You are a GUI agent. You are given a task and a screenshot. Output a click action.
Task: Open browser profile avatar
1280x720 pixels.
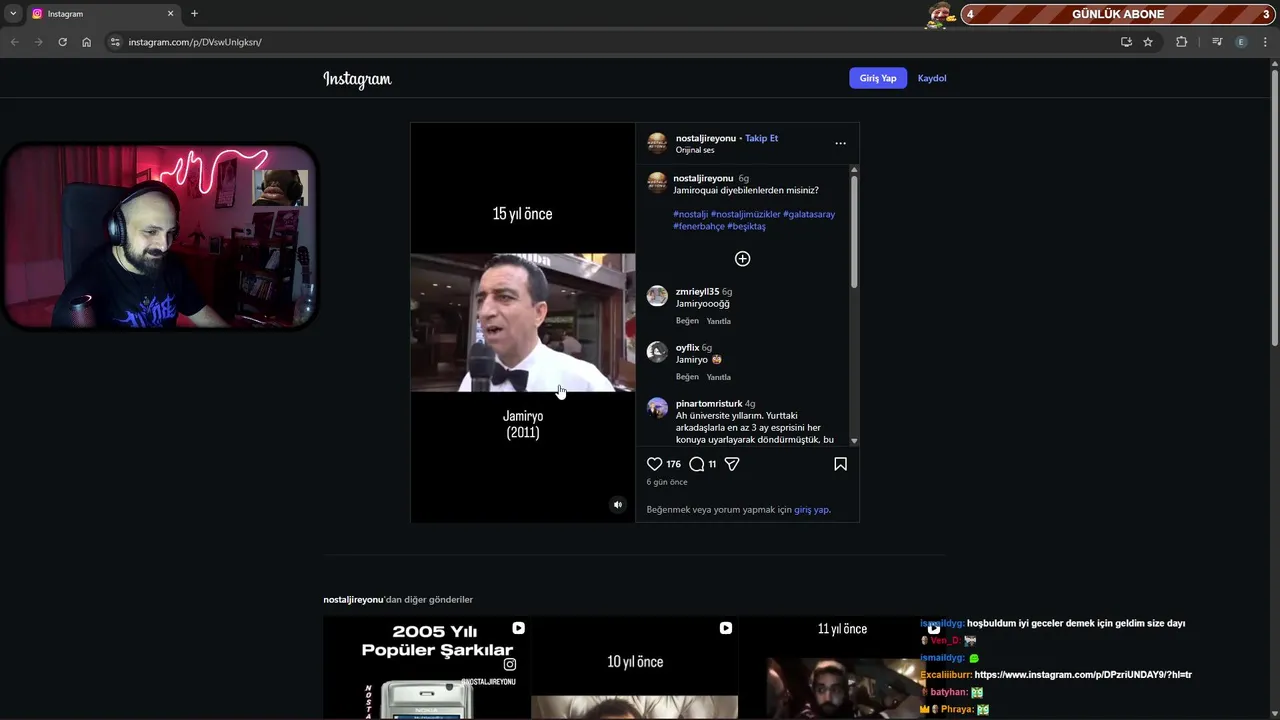[x=1241, y=42]
